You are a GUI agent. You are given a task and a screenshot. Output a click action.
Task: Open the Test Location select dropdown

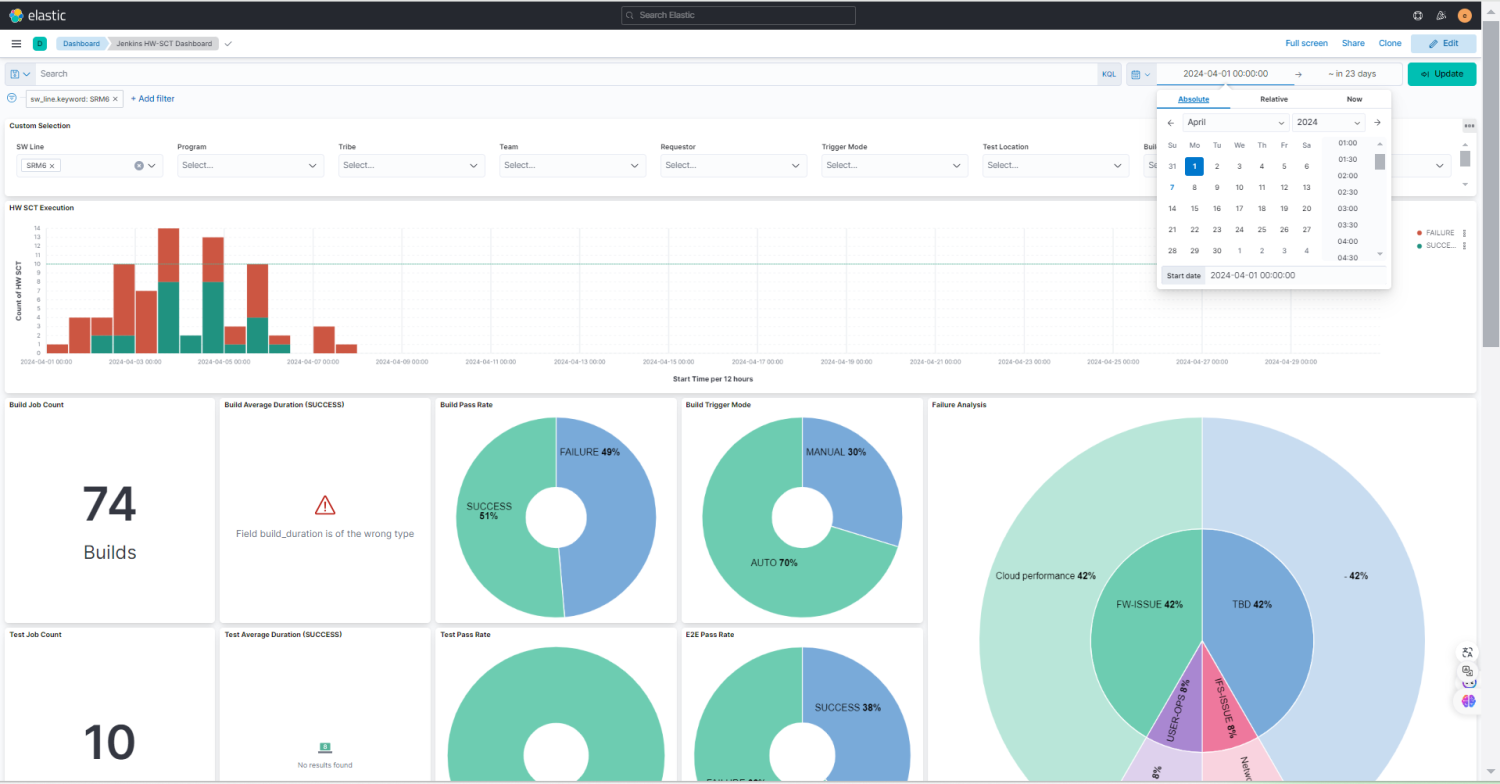coord(1056,165)
